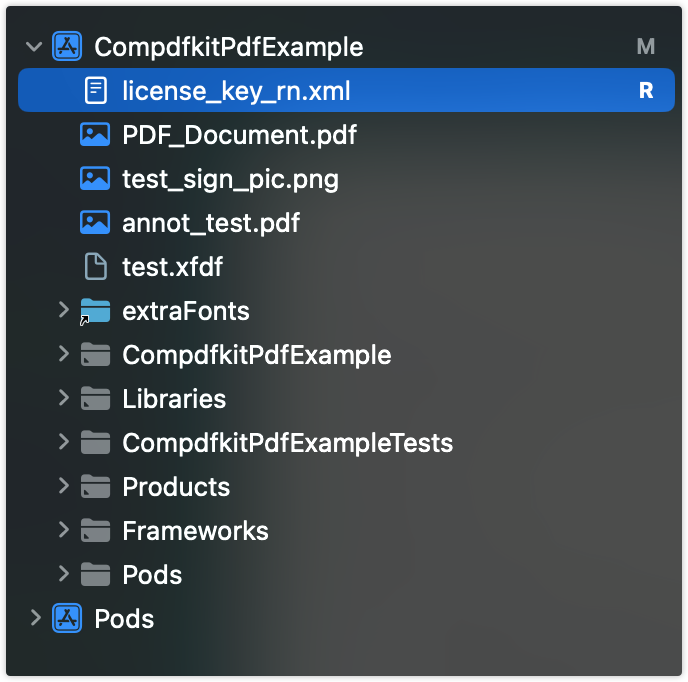Image resolution: width=688 pixels, height=682 pixels.
Task: Expand the Pods project at bottom
Action: pos(36,617)
